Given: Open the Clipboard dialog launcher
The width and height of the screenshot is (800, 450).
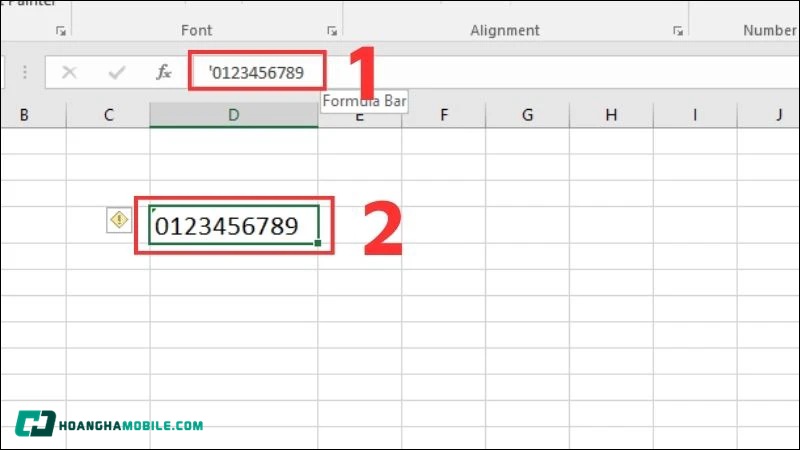Looking at the screenshot, I should coord(61,32).
